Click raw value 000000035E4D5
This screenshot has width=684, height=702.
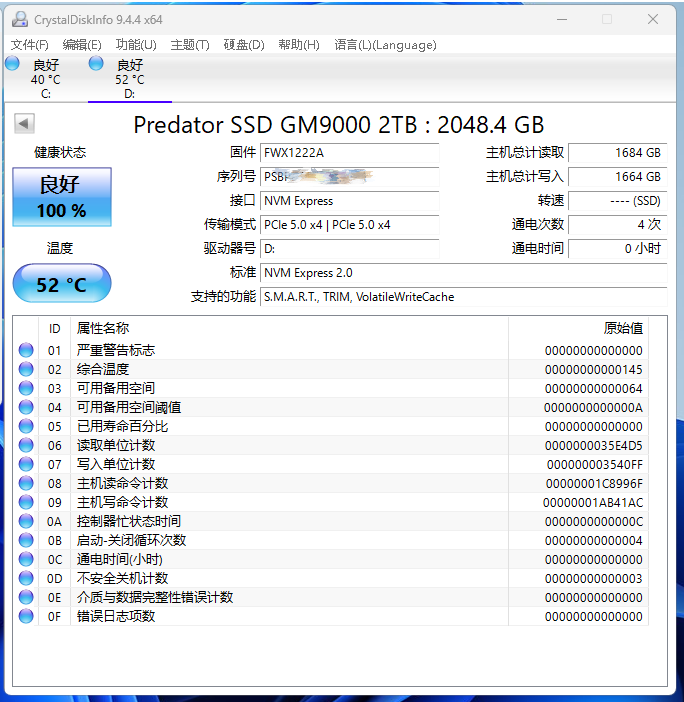pyautogui.click(x=594, y=445)
